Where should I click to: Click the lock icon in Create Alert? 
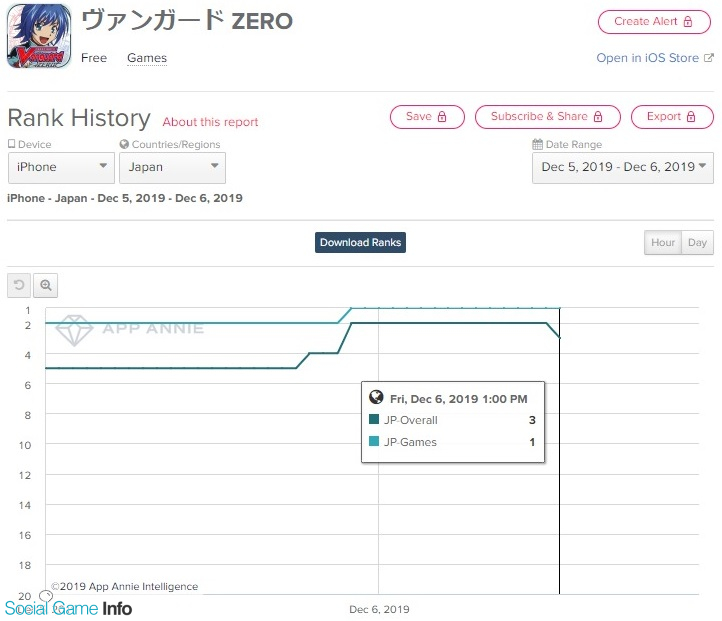pos(688,22)
